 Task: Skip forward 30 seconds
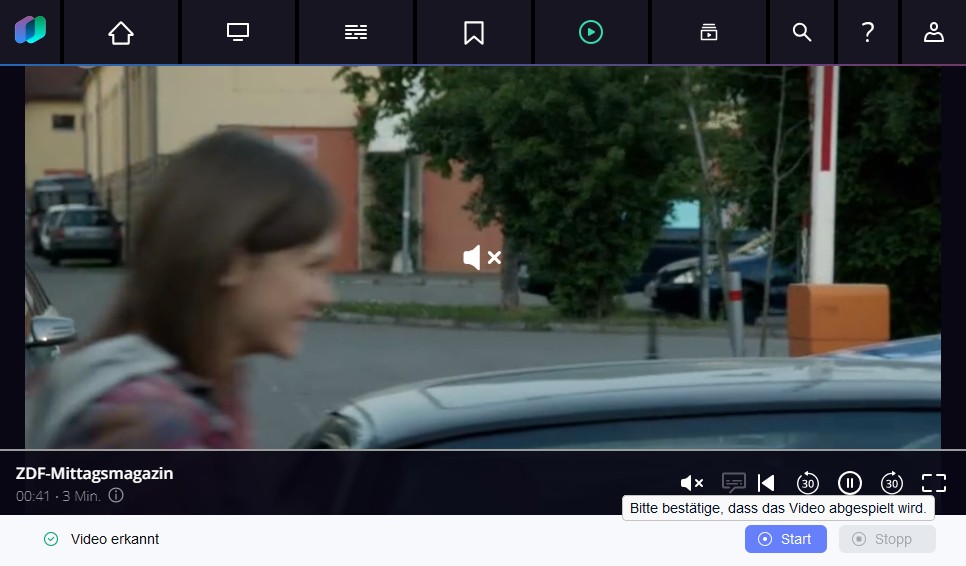click(x=891, y=483)
